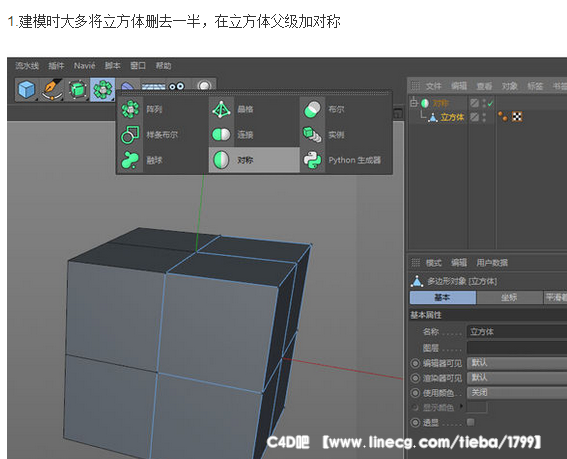The width and height of the screenshot is (567, 459).
Task: Click the floor stripes toolbar icon
Action: [x=153, y=86]
